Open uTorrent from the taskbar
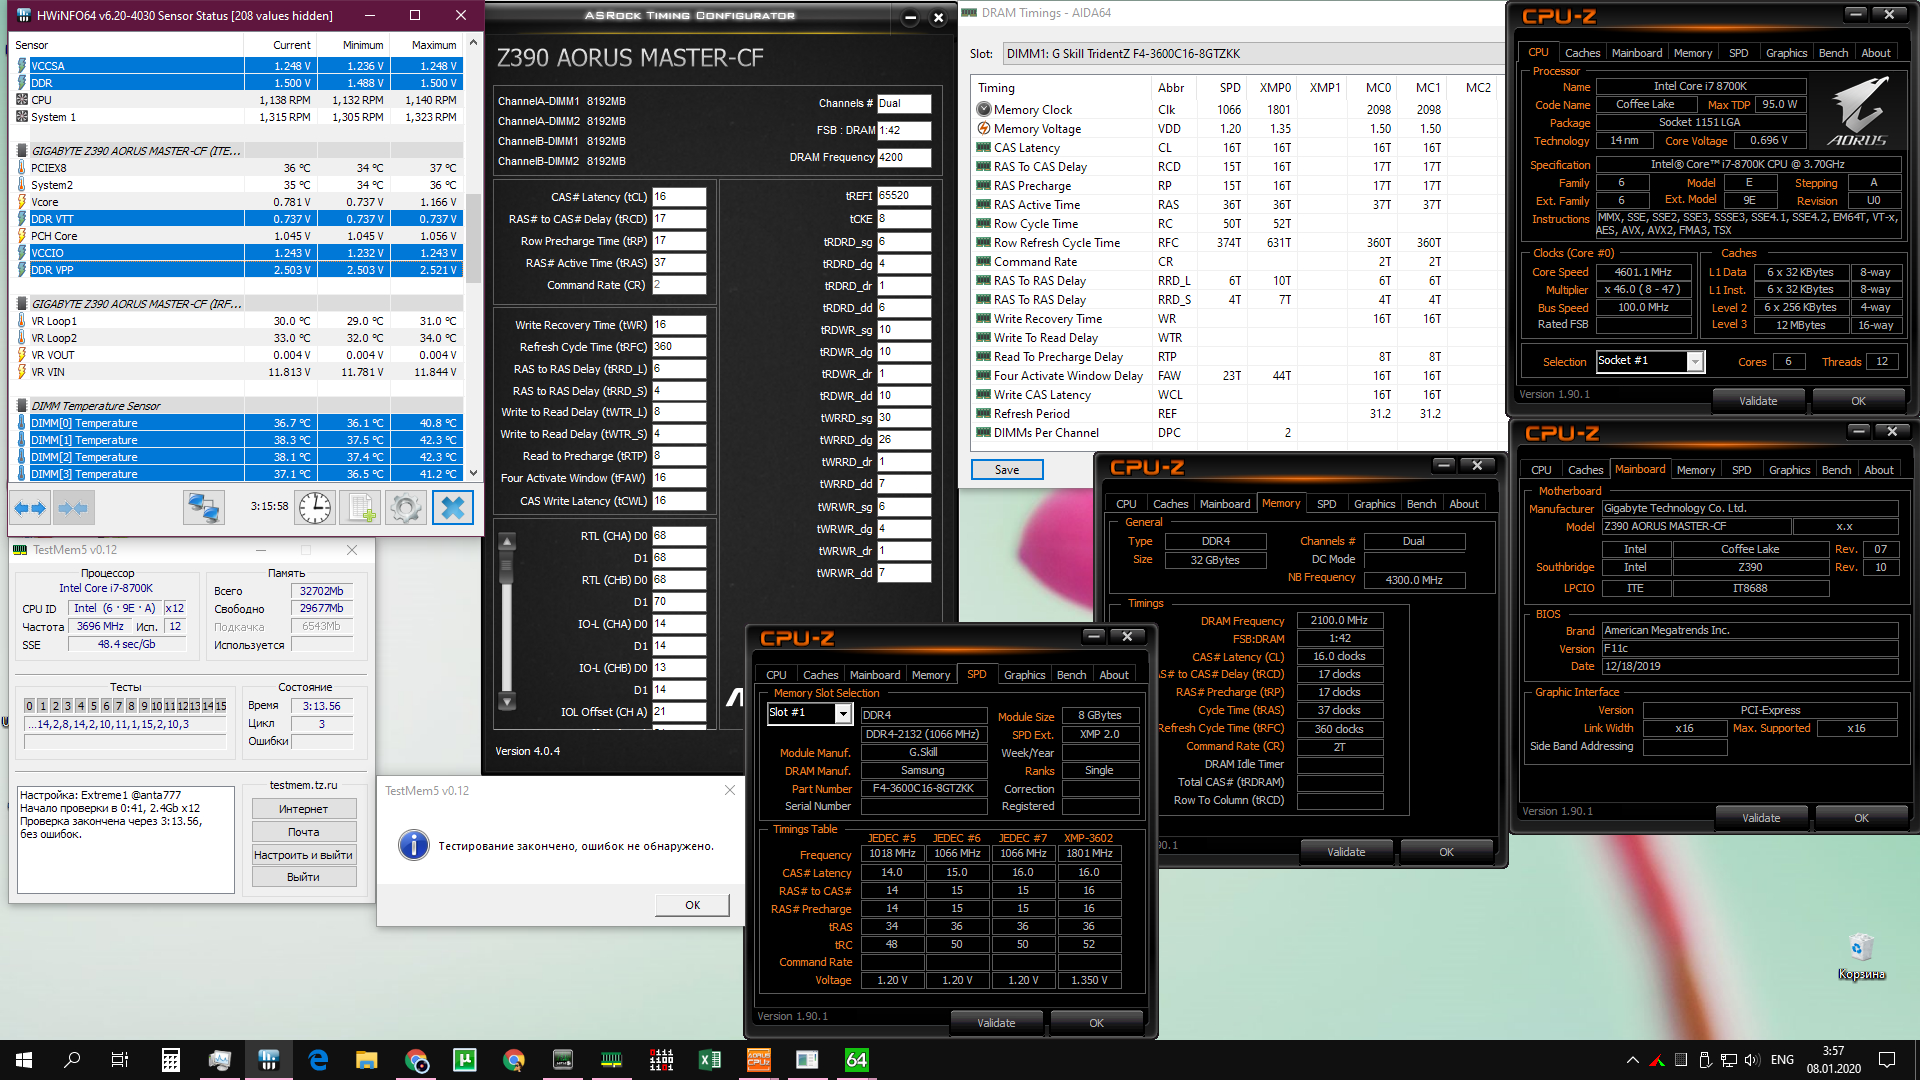The height and width of the screenshot is (1080, 1920). [465, 1060]
